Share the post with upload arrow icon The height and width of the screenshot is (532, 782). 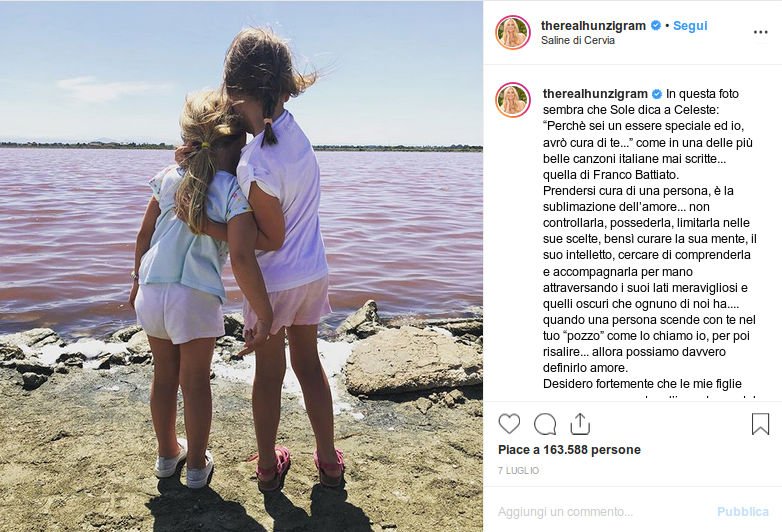580,424
